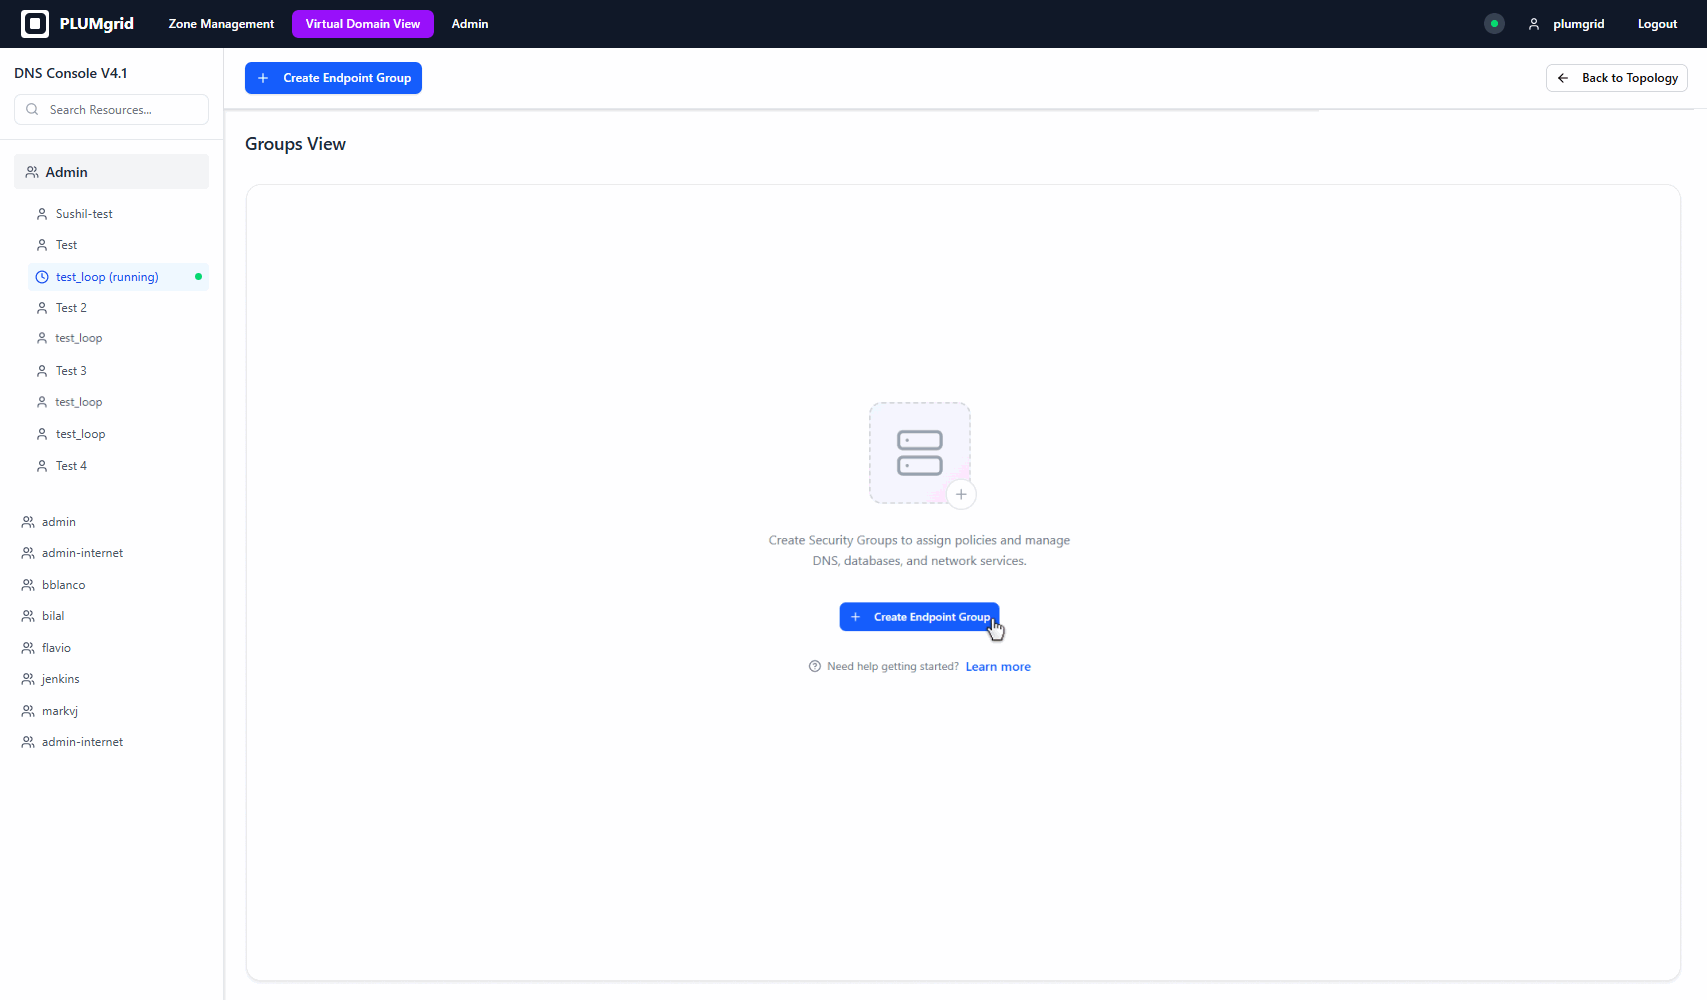
Task: Click the green status indicator in header
Action: [1494, 24]
